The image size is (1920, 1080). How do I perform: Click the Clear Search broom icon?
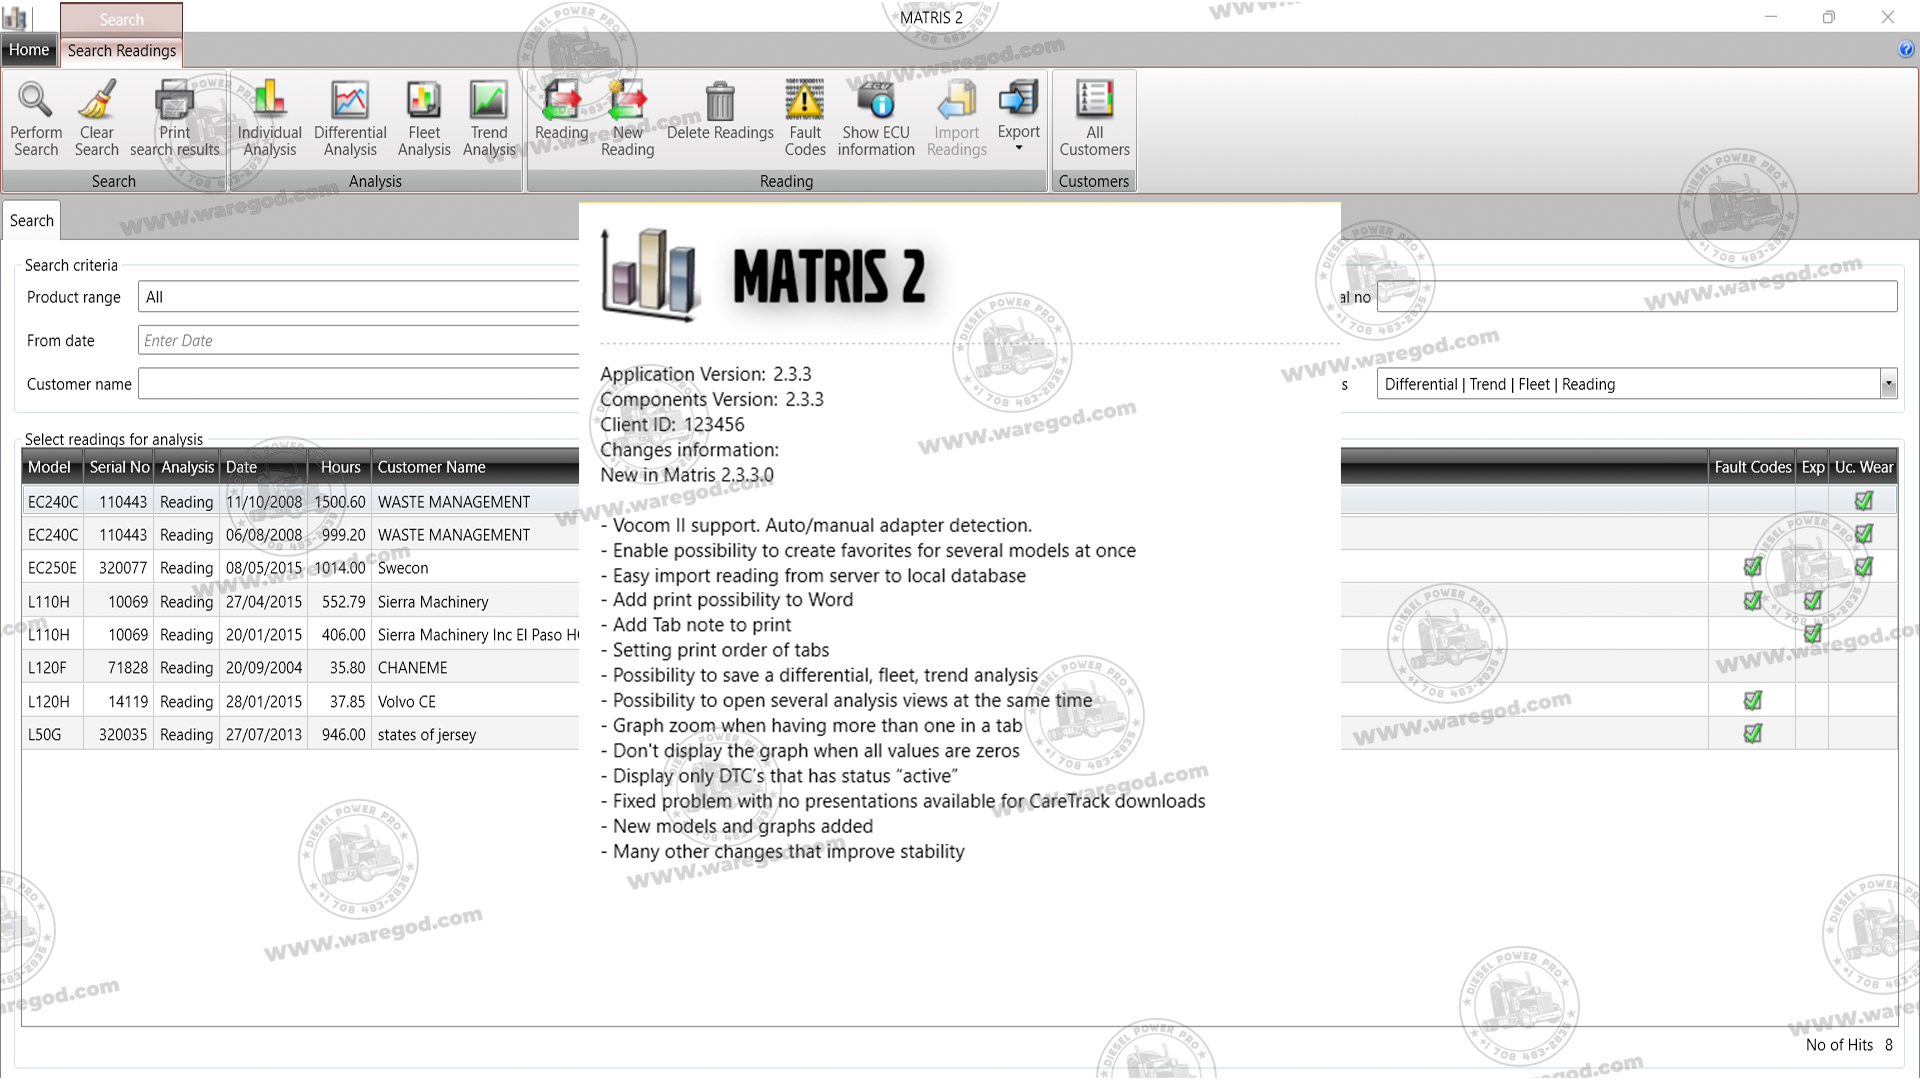96,101
